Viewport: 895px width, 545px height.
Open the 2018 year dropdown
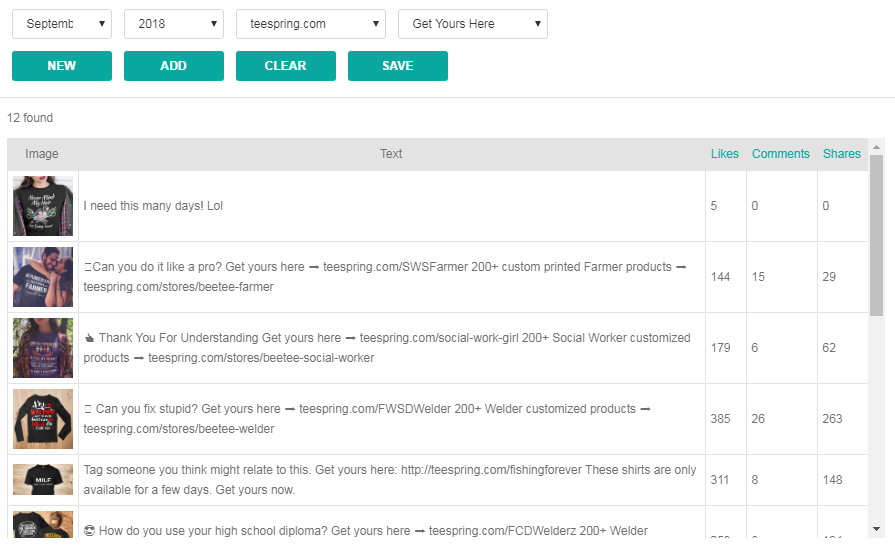pyautogui.click(x=174, y=24)
